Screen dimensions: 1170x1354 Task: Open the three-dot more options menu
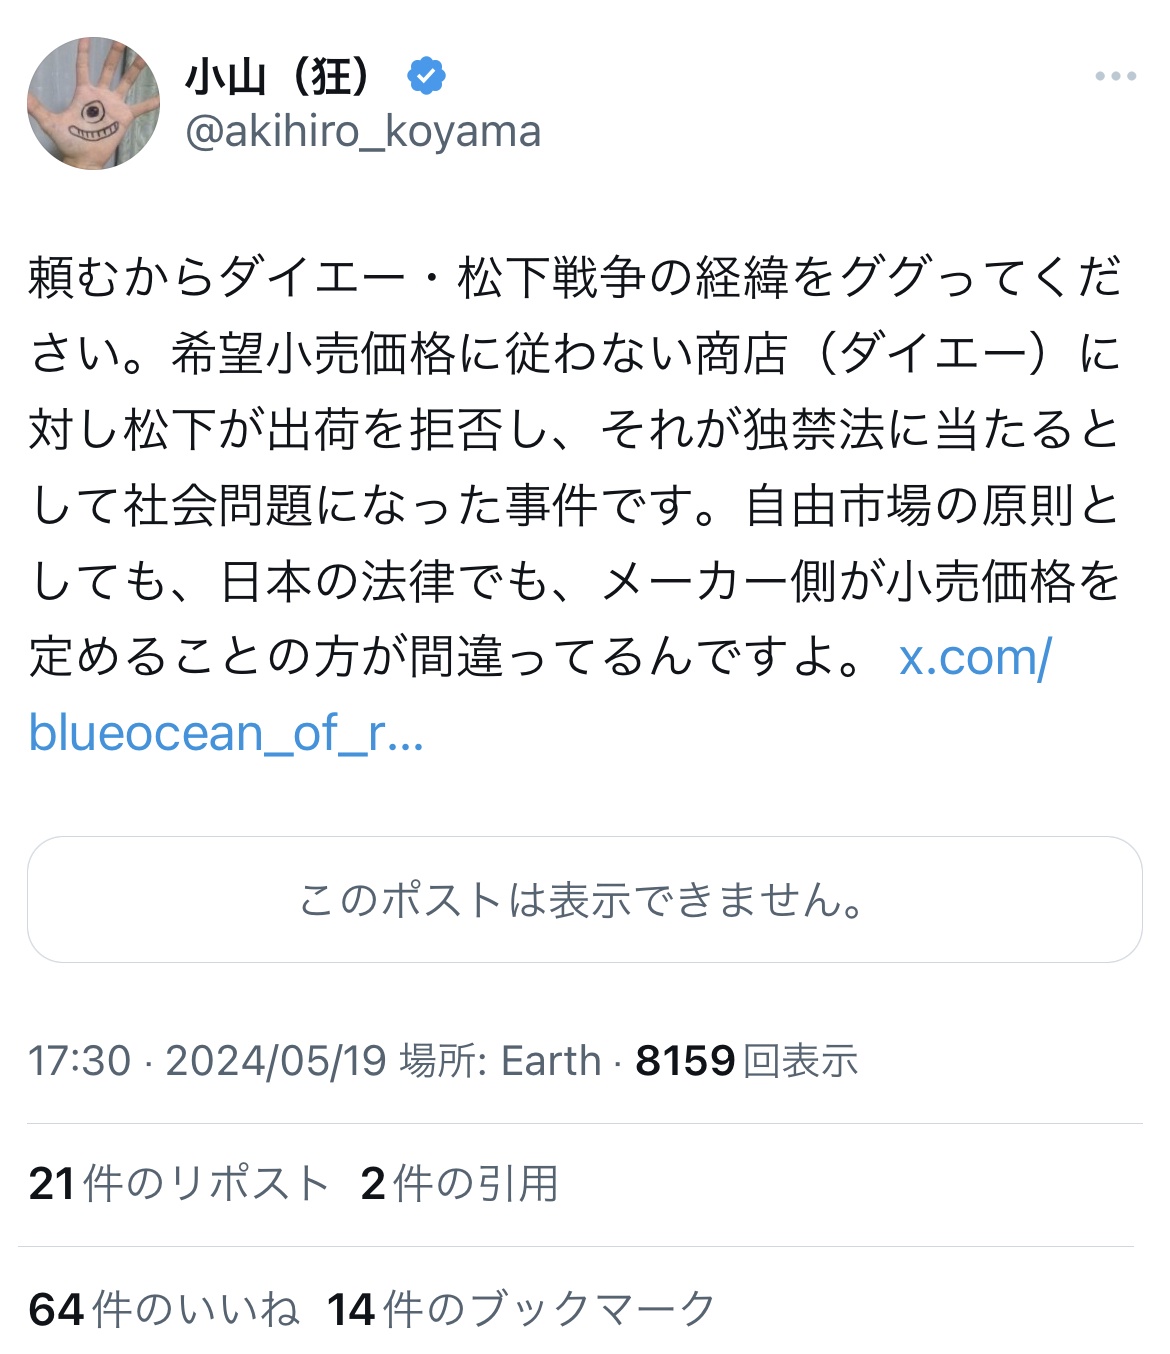[x=1115, y=76]
